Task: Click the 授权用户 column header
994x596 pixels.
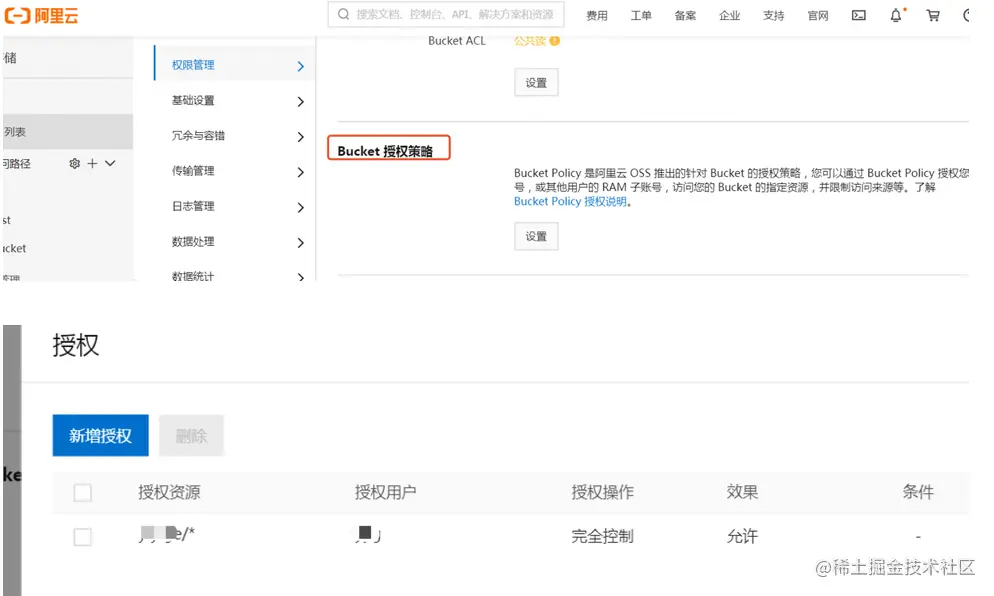Action: tap(385, 492)
